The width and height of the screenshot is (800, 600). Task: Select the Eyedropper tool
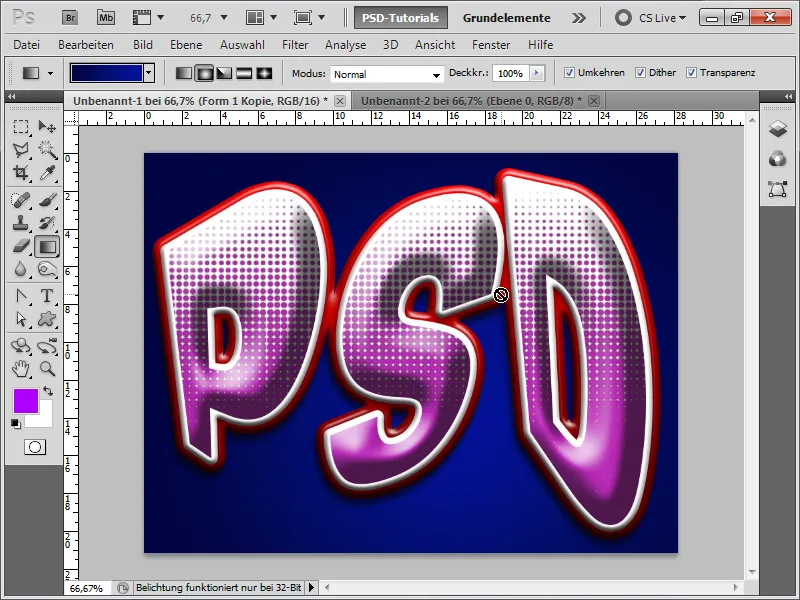coord(47,173)
